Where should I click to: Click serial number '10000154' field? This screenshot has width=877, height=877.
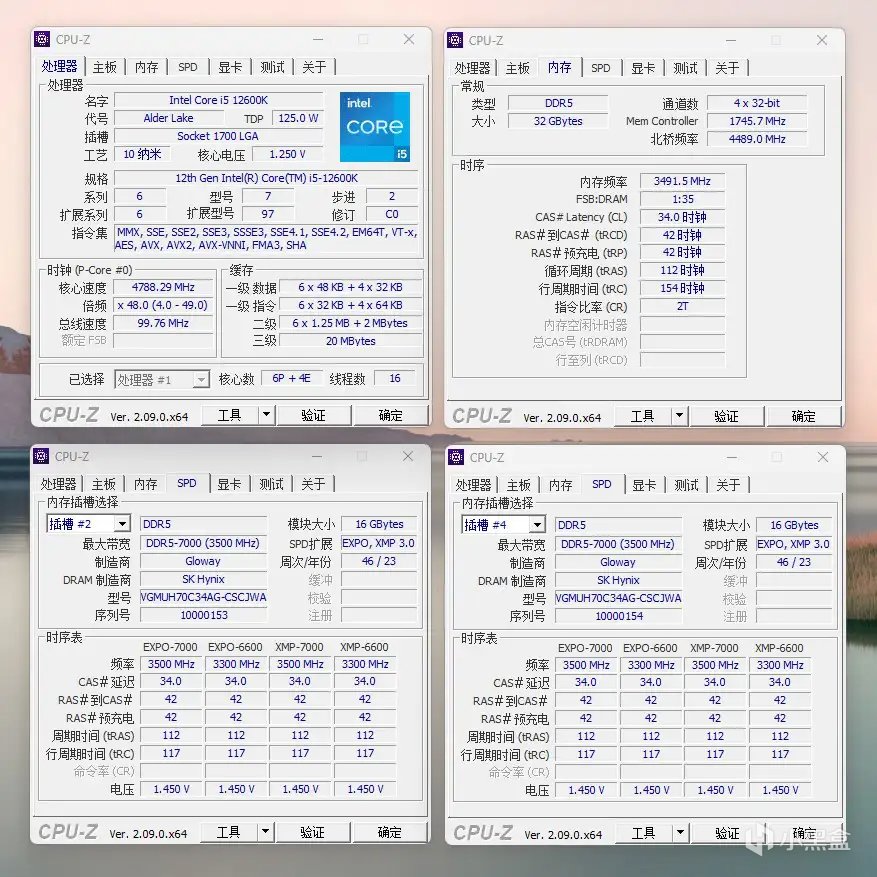[x=619, y=616]
